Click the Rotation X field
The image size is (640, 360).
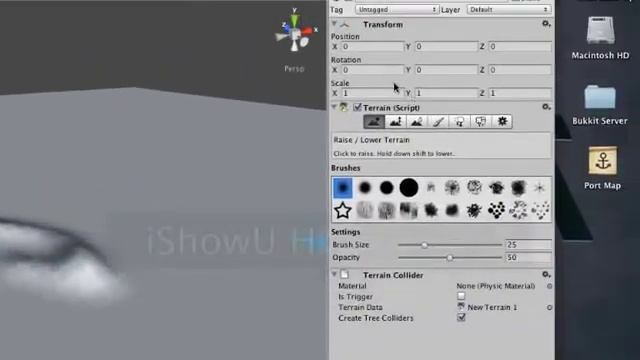372,70
